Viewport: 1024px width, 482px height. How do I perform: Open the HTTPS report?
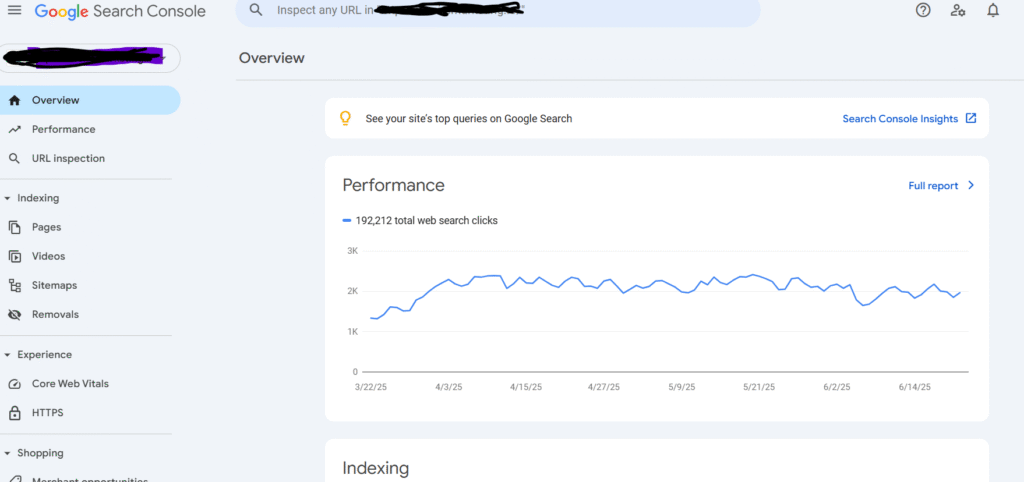[x=90, y=413]
